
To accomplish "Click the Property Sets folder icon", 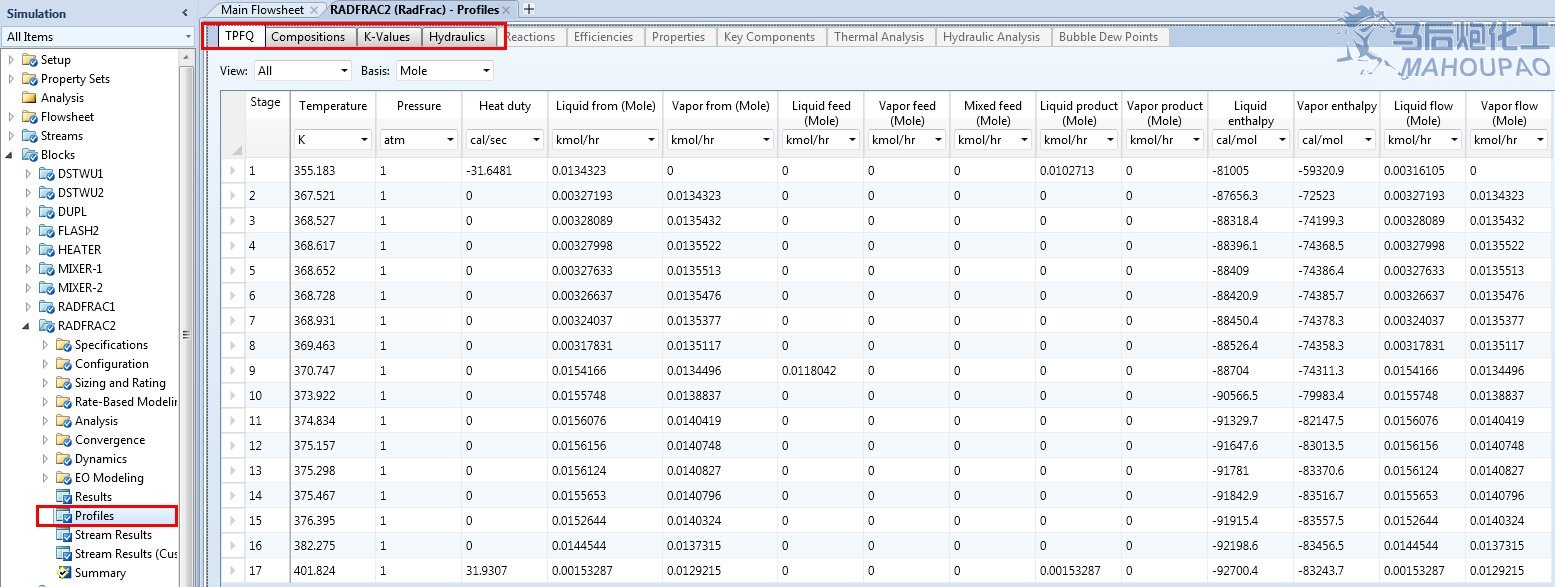I will point(29,79).
